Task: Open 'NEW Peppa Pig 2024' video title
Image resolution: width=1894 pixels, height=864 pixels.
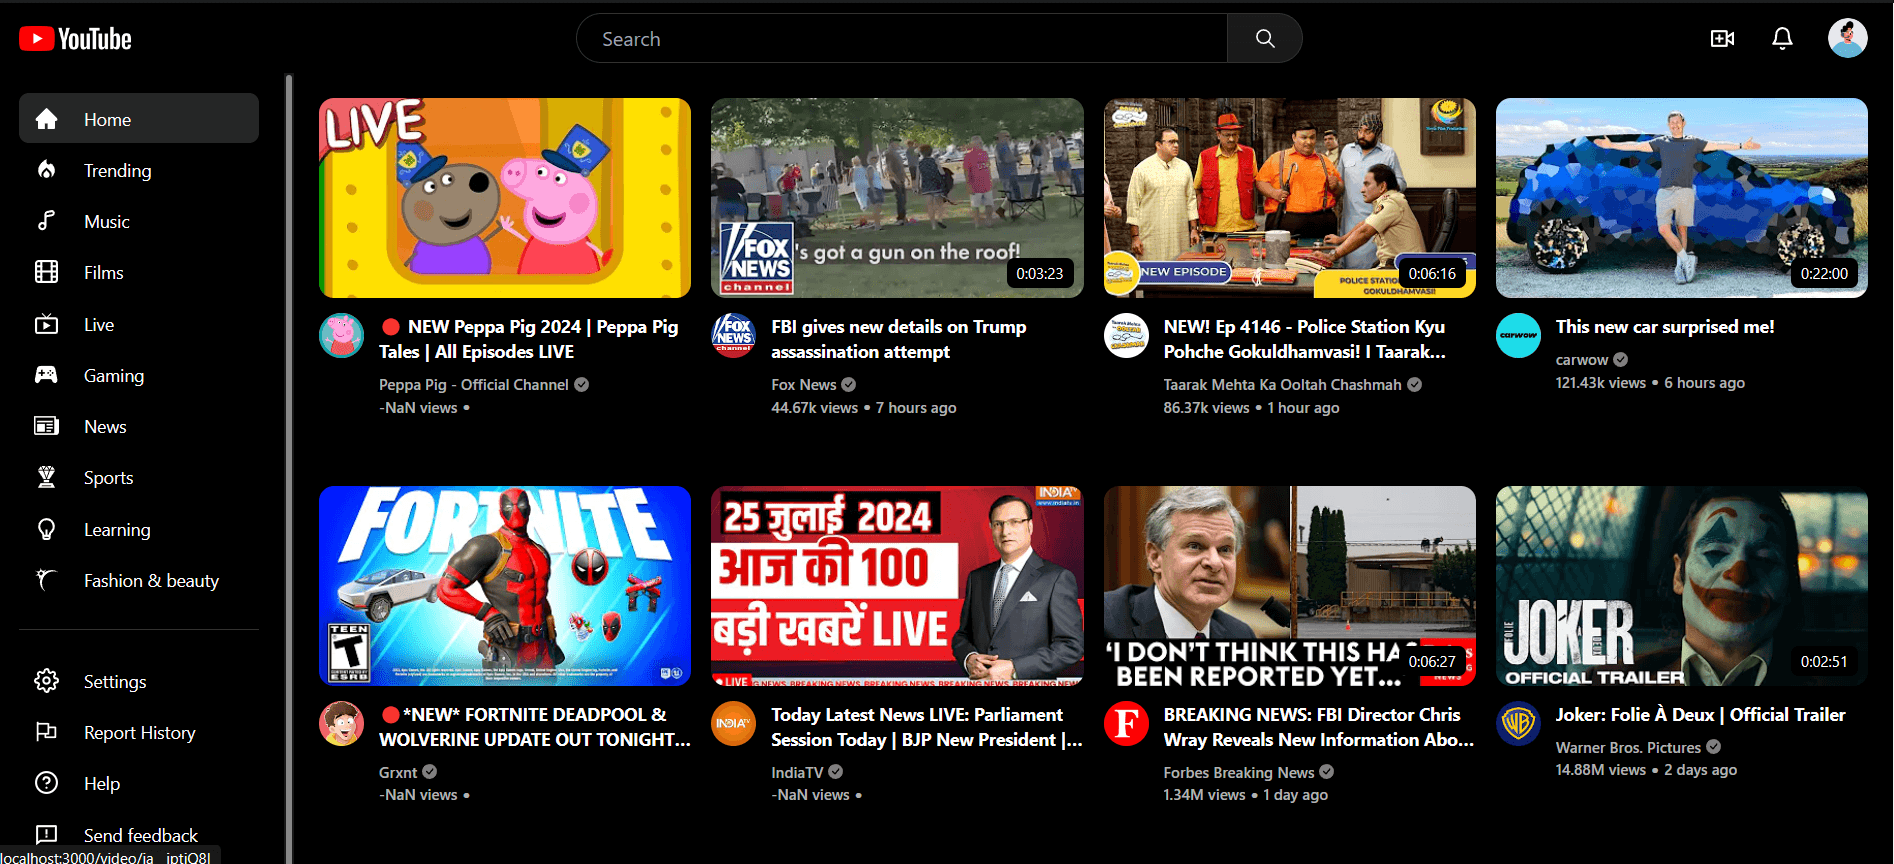Action: point(529,339)
